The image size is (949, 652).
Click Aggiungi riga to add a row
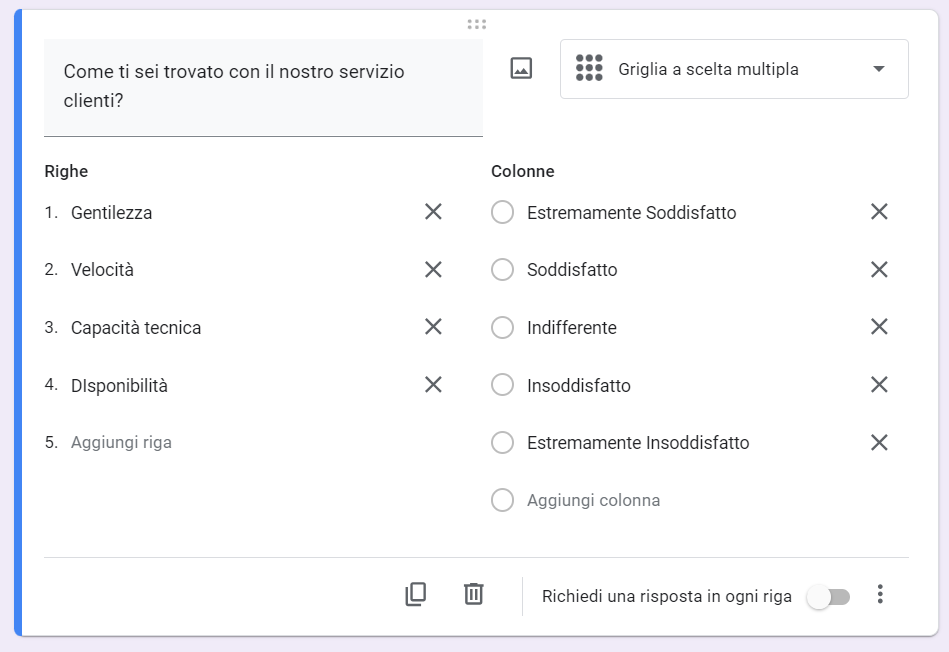[x=121, y=442]
